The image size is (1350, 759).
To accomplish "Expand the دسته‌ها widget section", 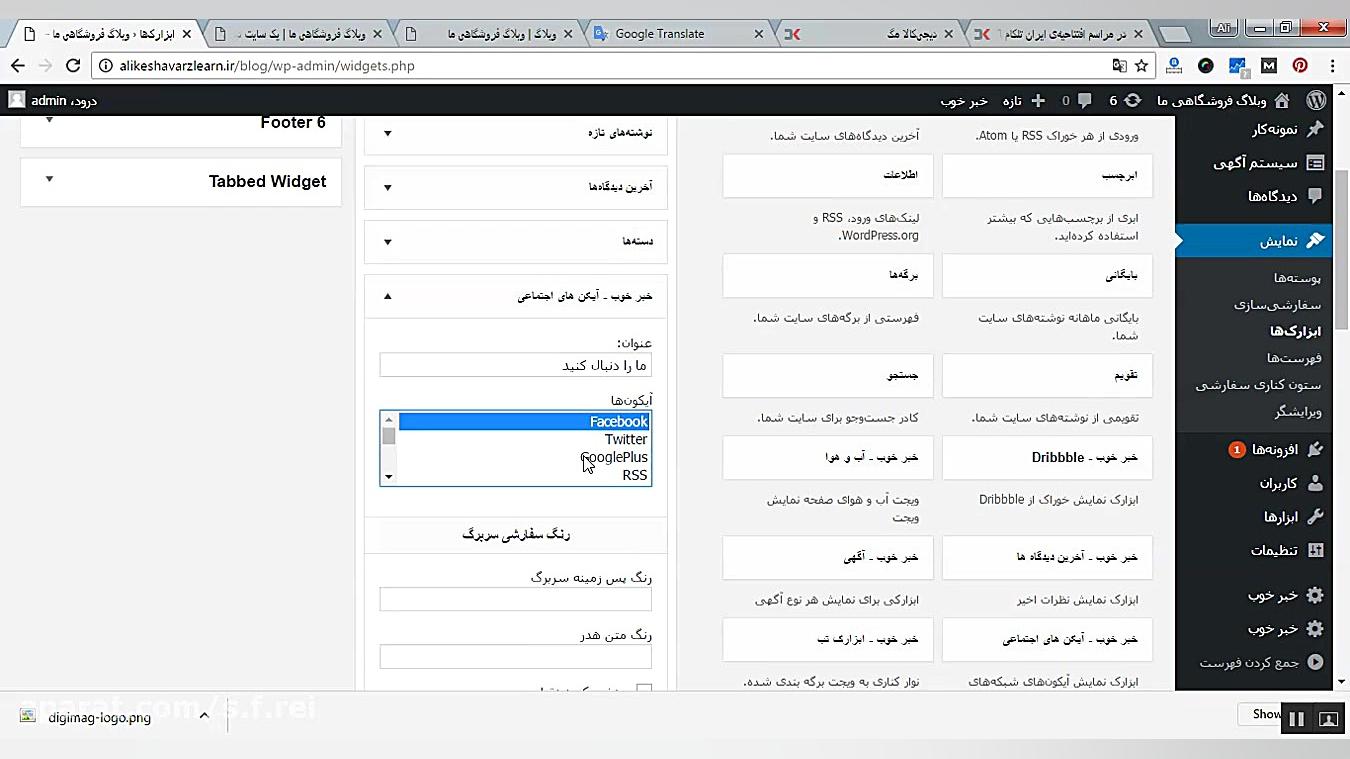I will tap(388, 241).
